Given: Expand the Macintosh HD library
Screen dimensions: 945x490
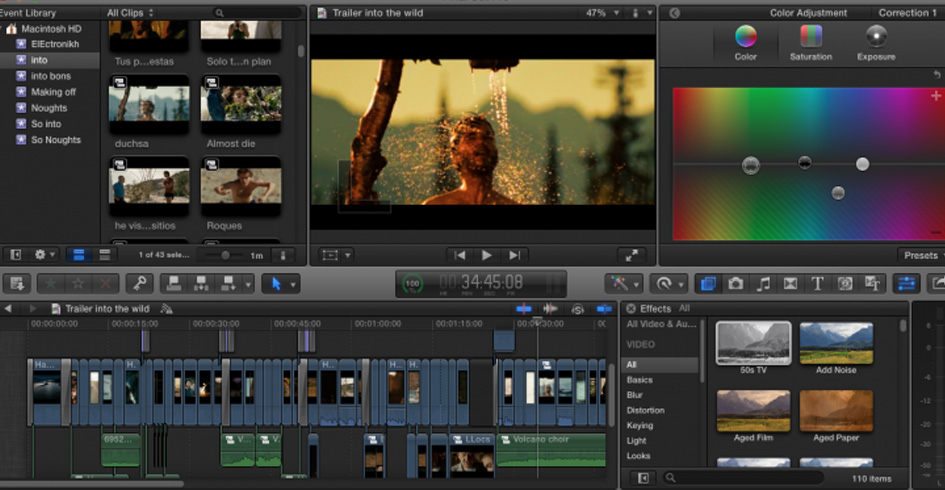Looking at the screenshot, I should point(2,28).
